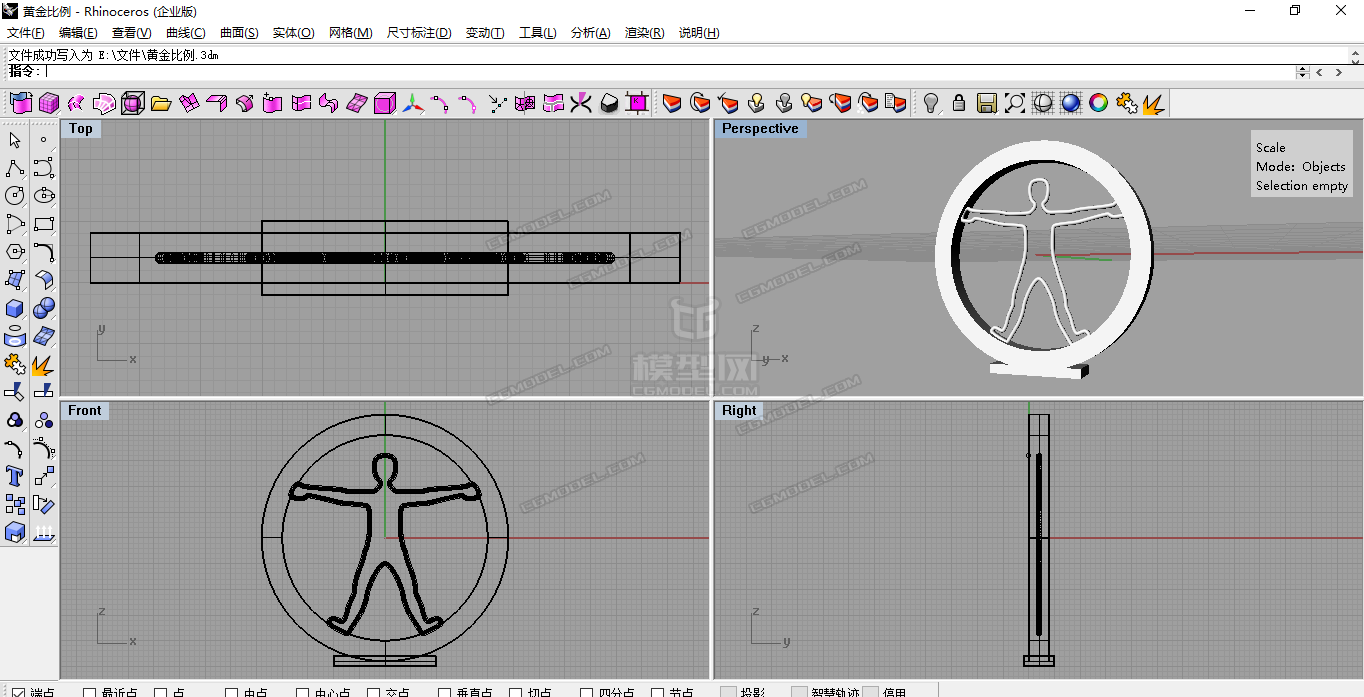Click the Save floppy disk icon
This screenshot has width=1364, height=697.
coord(987,103)
